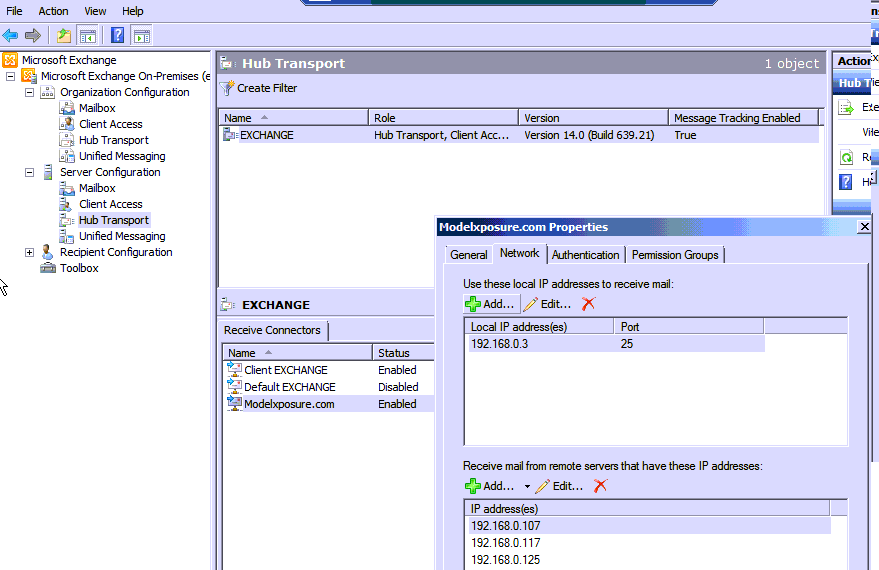Click the Create Filter funnel icon
The width and height of the screenshot is (879, 570).
click(x=227, y=88)
